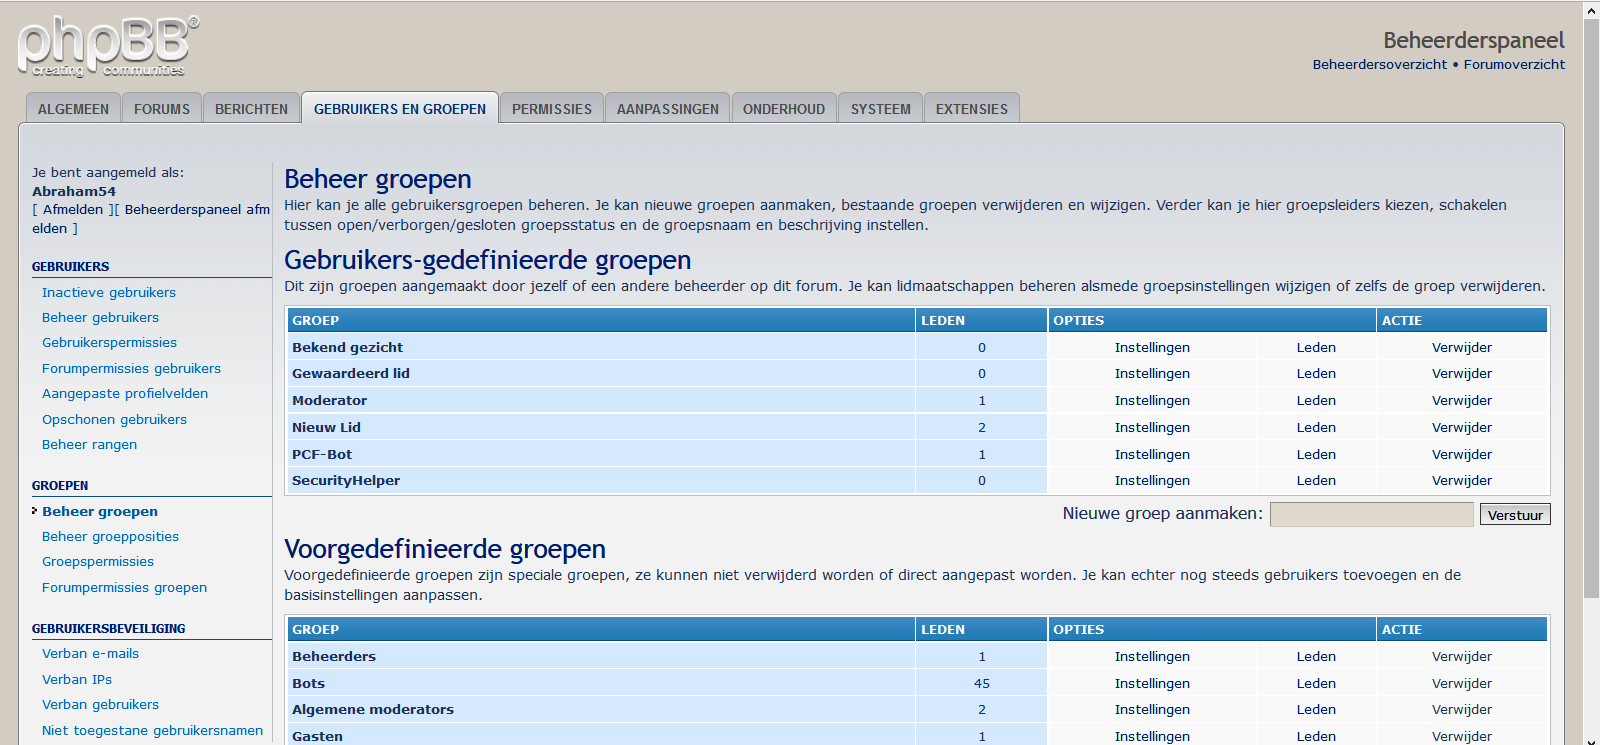Open Inactieve gebruikers in sidebar
The width and height of the screenshot is (1600, 745).
pyautogui.click(x=109, y=292)
